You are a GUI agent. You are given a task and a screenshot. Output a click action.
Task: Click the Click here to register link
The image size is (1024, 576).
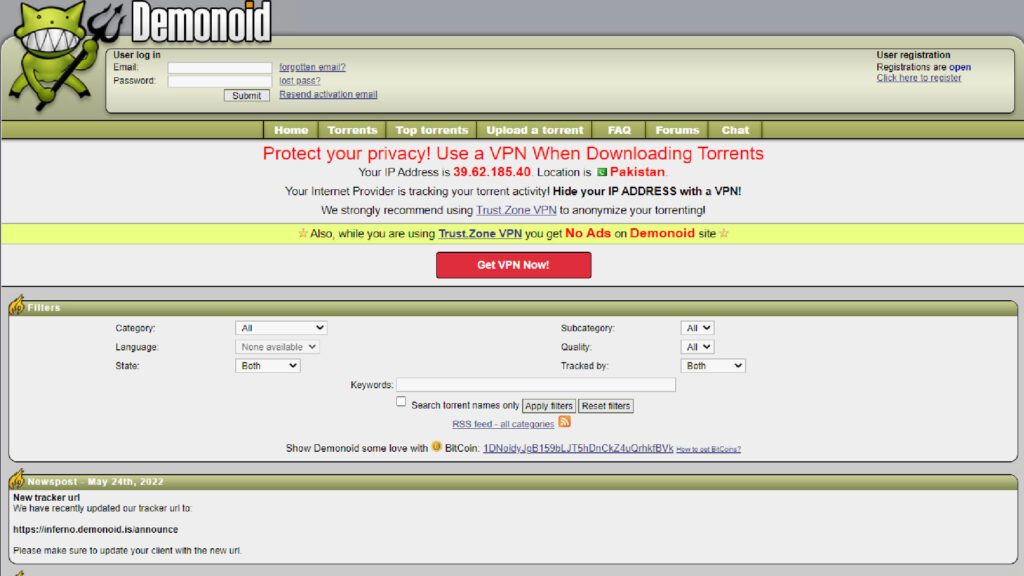click(919, 78)
